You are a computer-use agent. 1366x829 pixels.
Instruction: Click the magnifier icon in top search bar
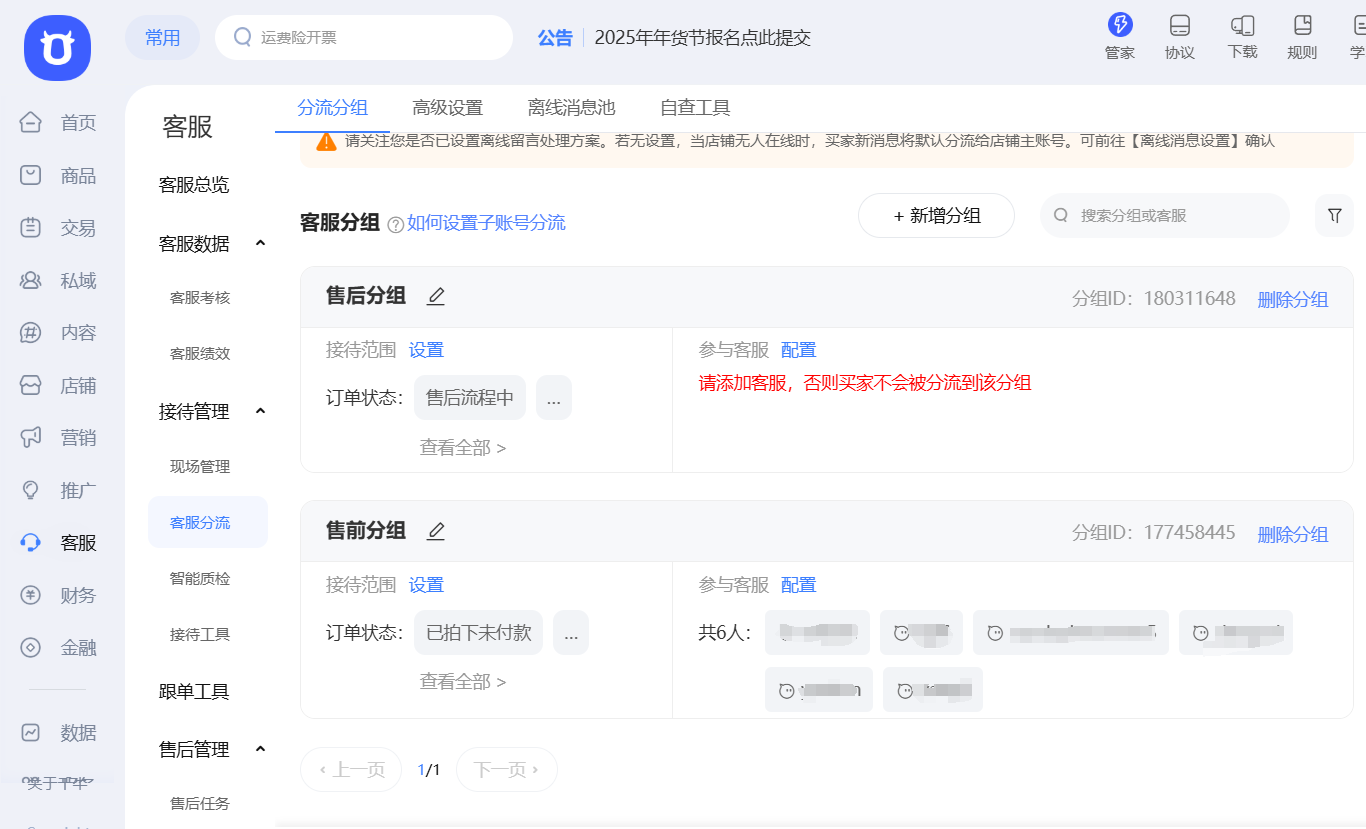[242, 37]
